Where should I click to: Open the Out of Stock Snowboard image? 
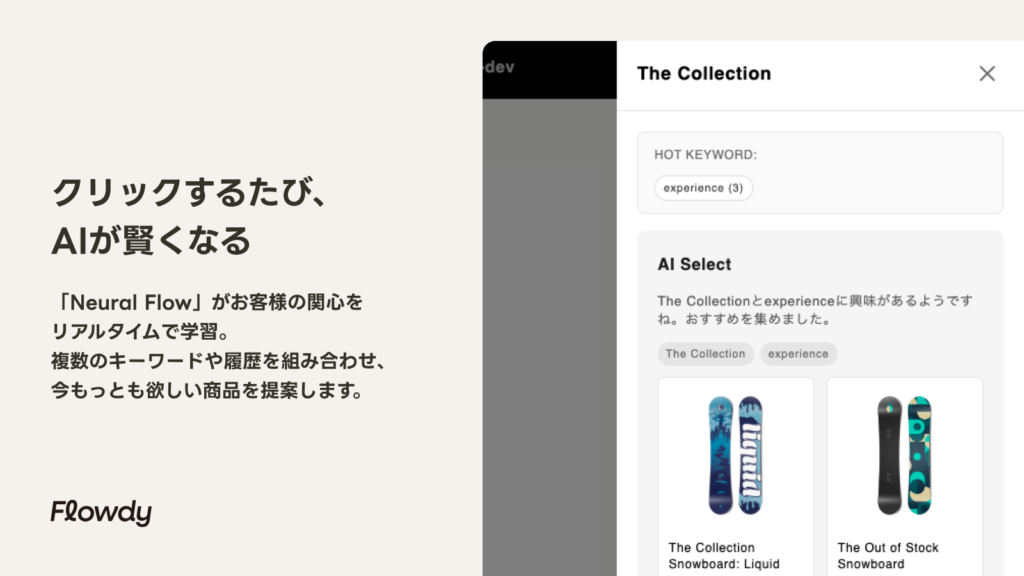904,455
